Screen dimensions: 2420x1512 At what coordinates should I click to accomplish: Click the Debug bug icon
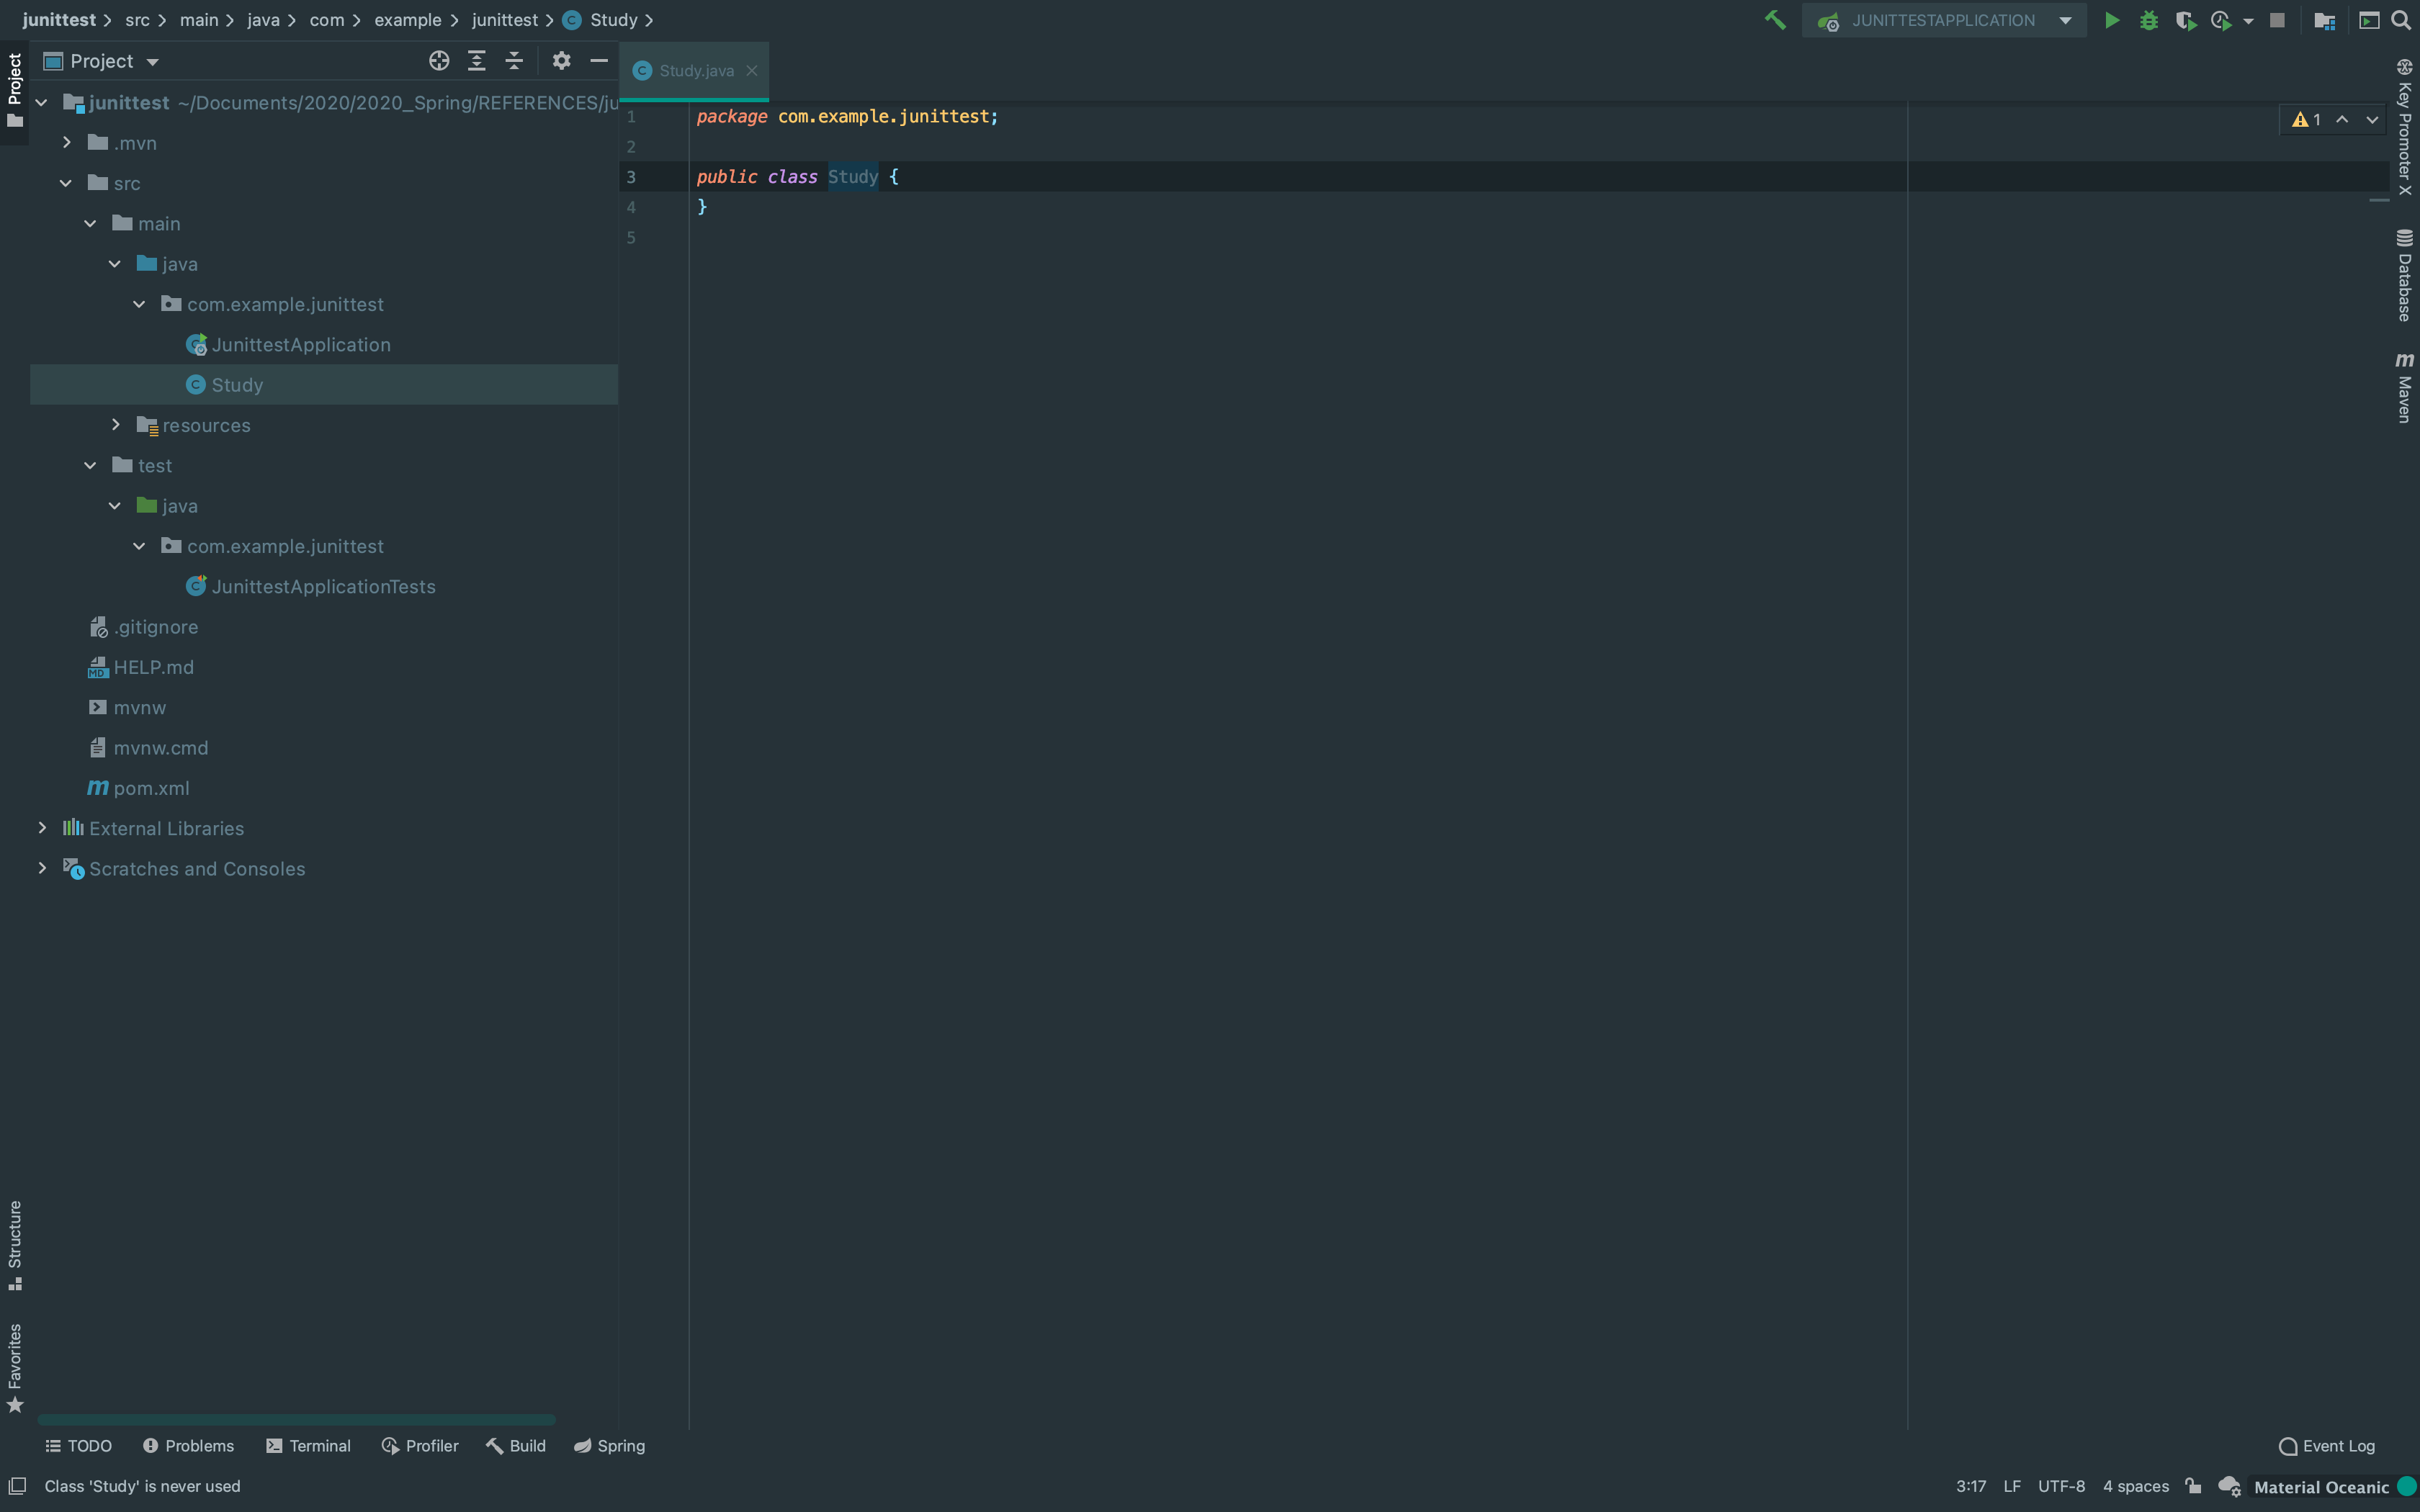tap(2148, 20)
